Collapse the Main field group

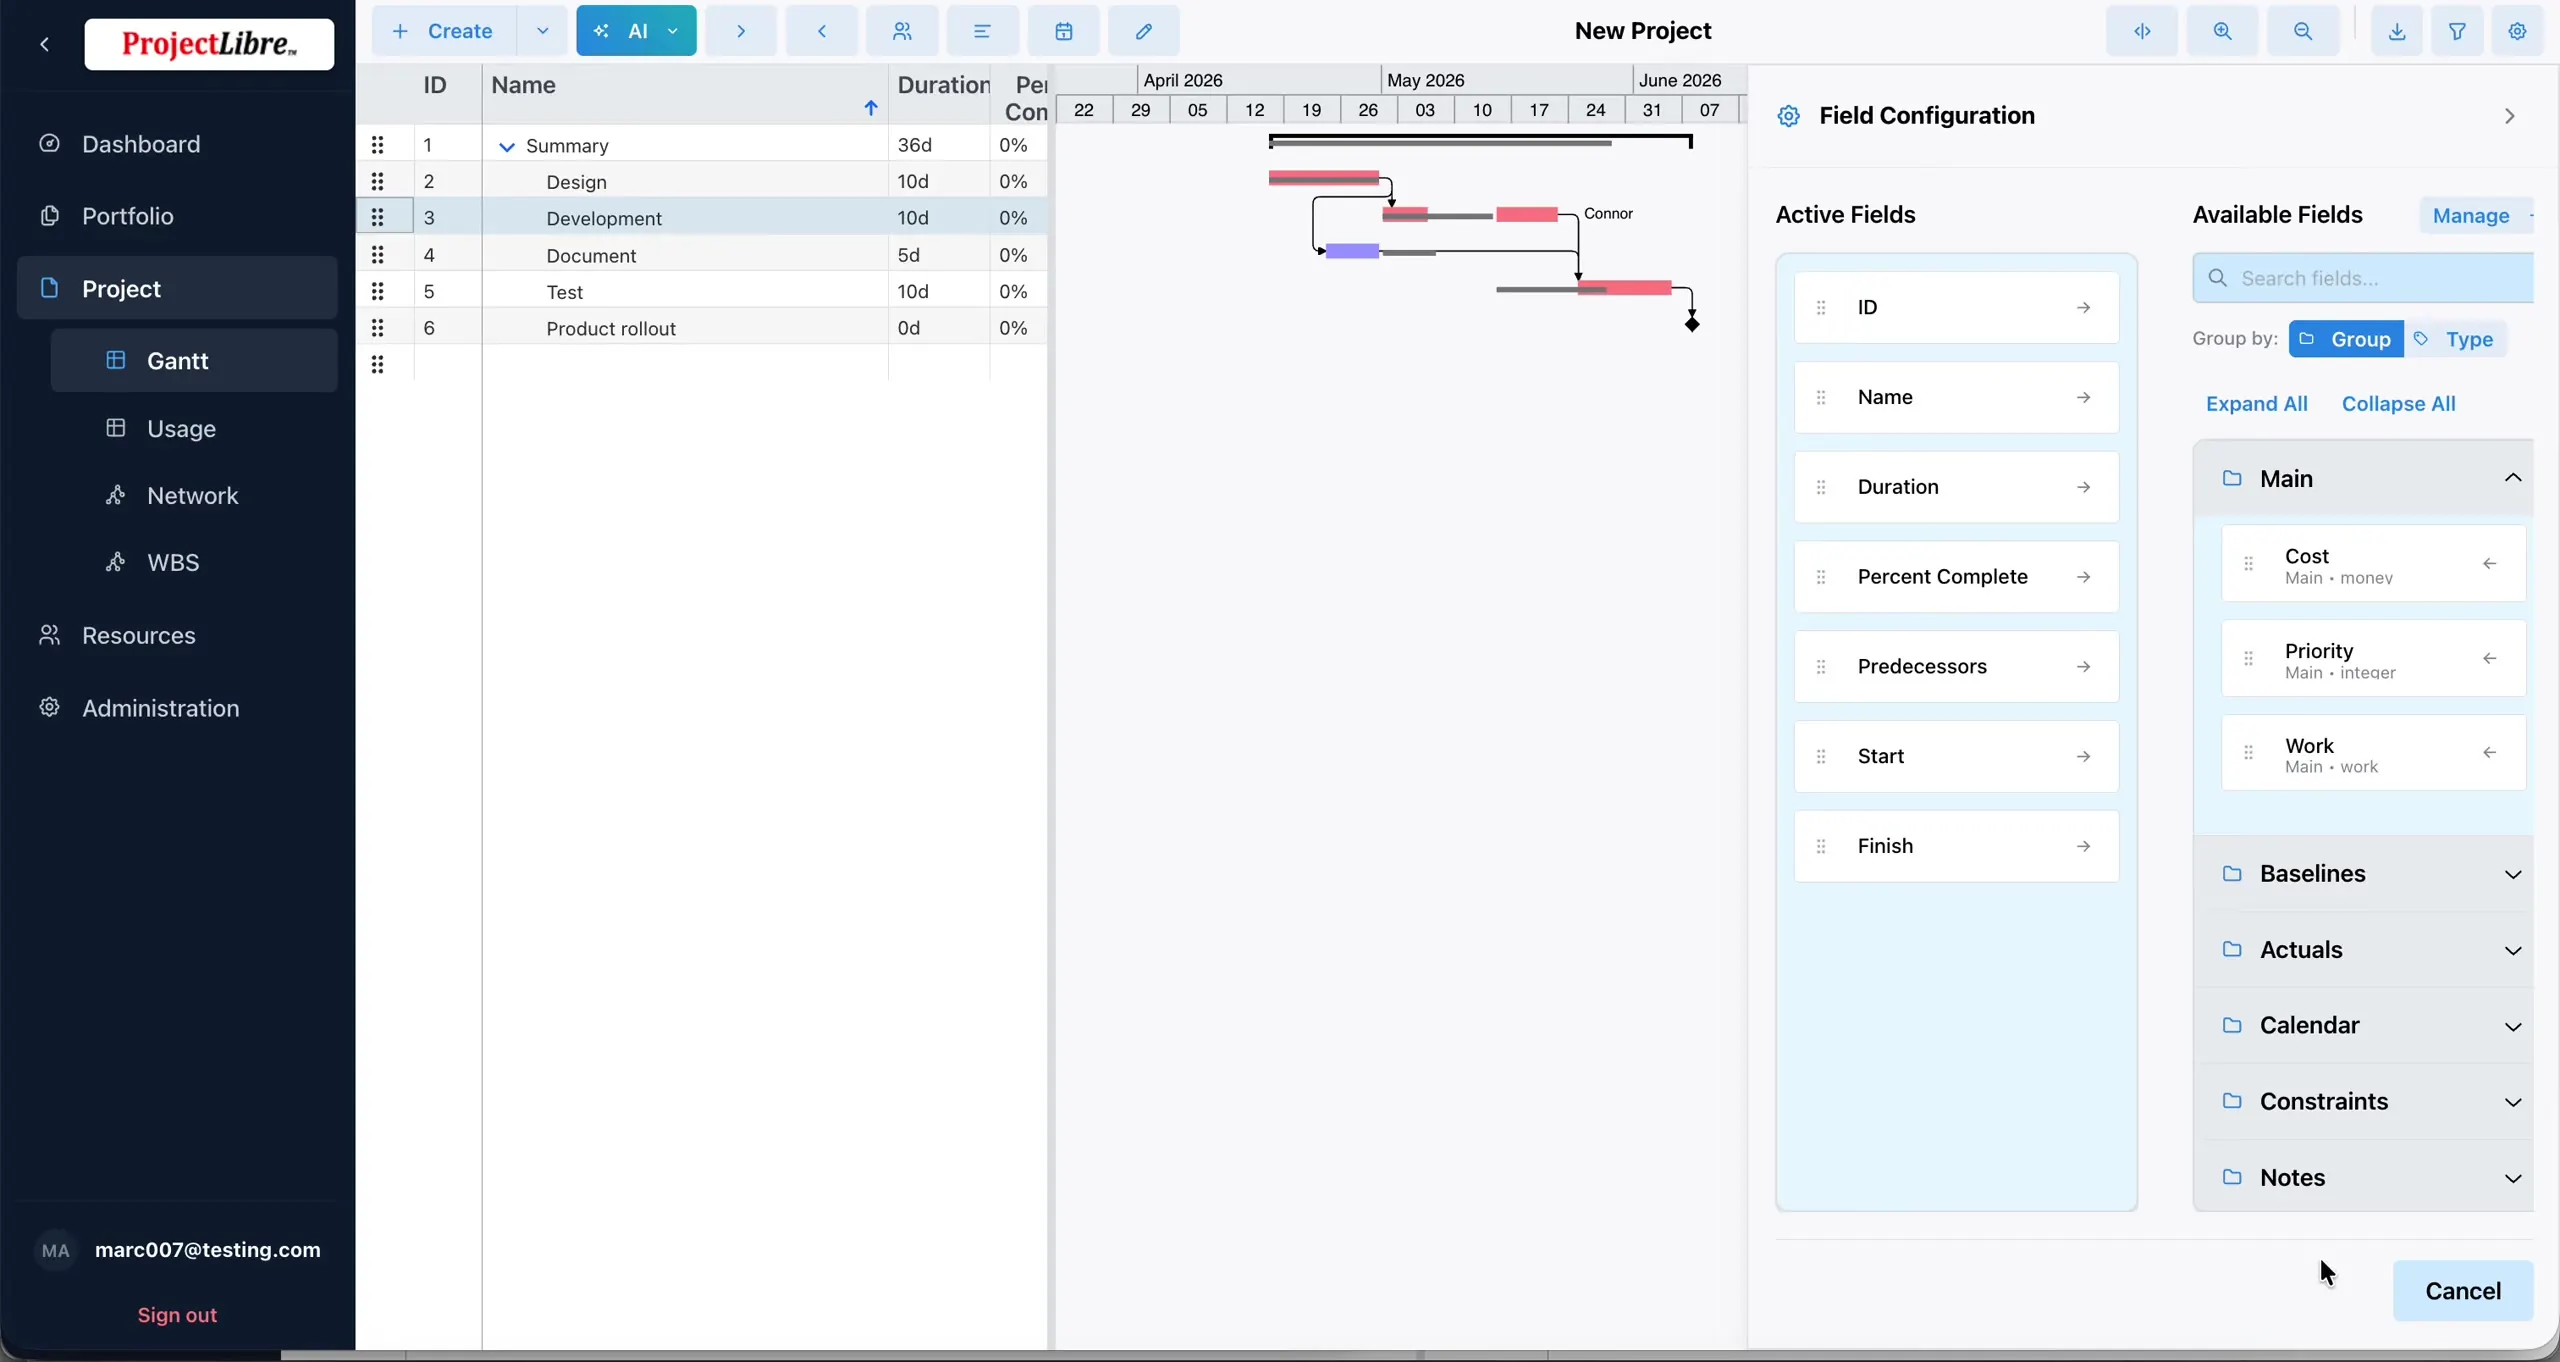(2512, 478)
